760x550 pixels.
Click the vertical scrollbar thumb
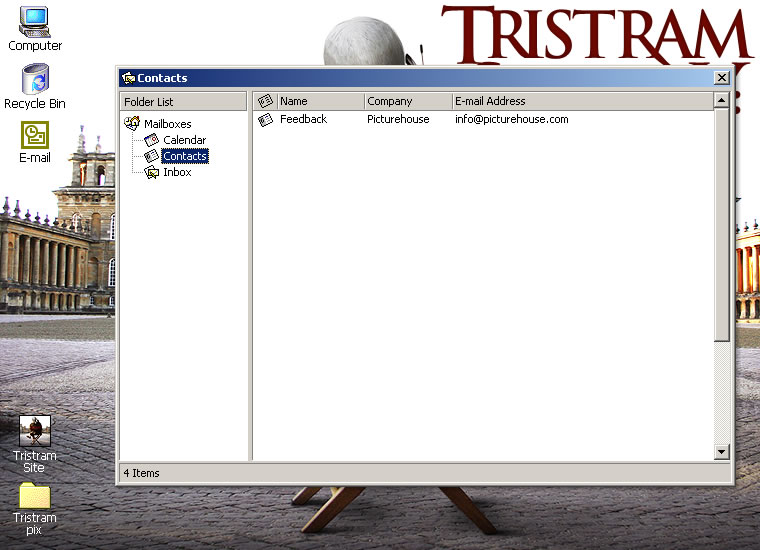point(722,225)
